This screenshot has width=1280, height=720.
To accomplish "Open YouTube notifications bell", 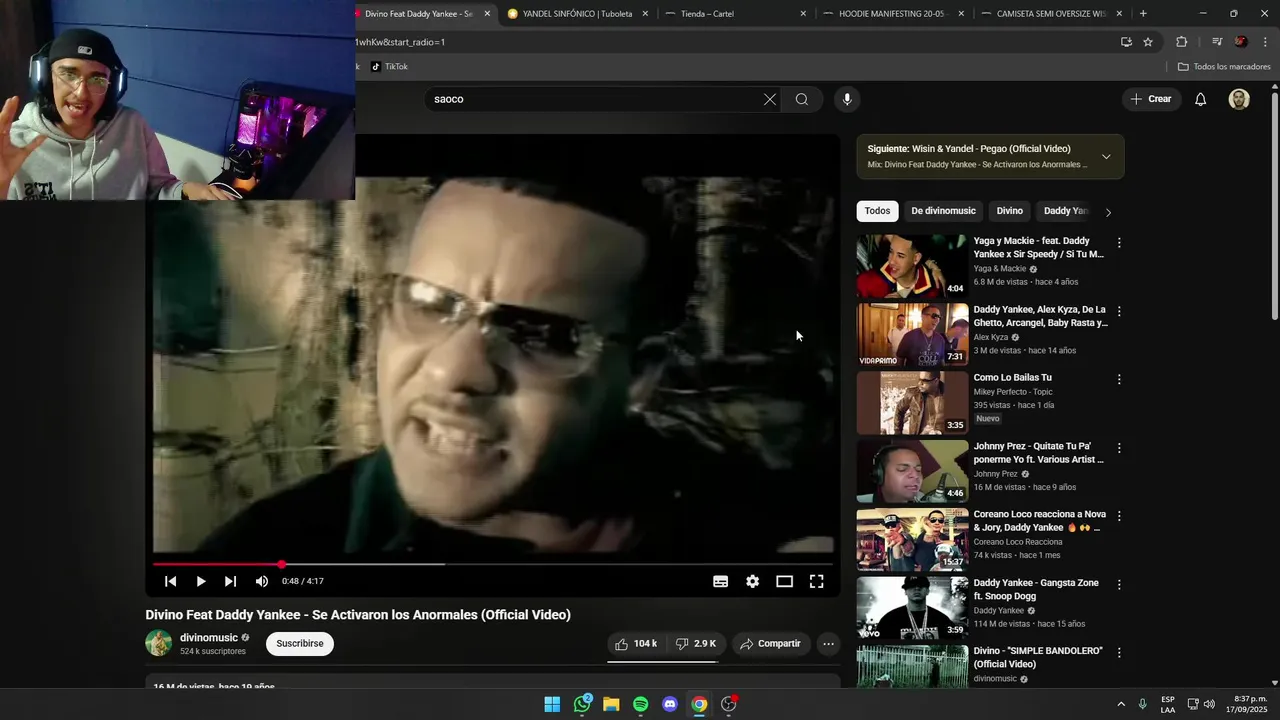I will pyautogui.click(x=1200, y=99).
